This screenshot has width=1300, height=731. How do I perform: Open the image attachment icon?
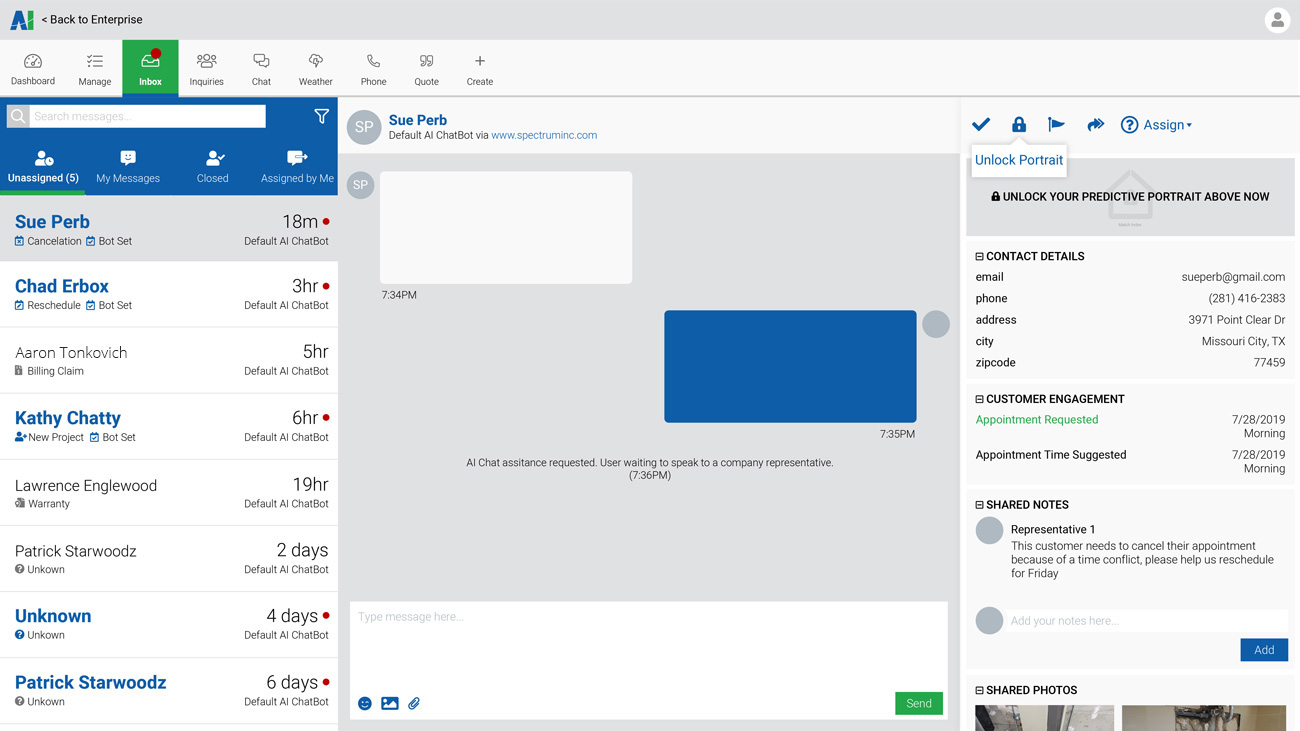click(389, 703)
